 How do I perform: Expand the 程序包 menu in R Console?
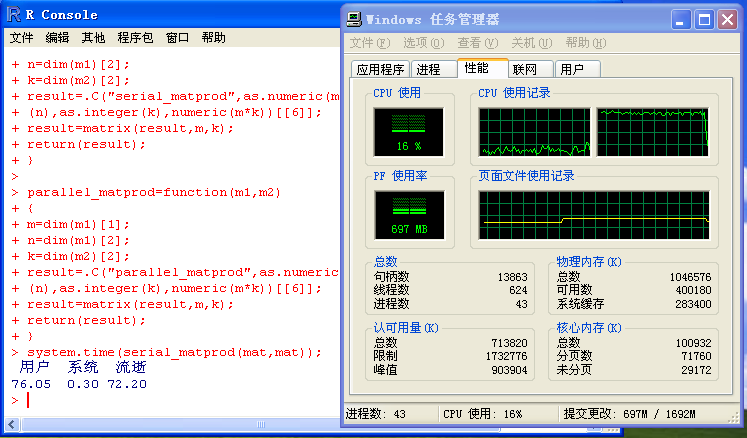coord(135,38)
